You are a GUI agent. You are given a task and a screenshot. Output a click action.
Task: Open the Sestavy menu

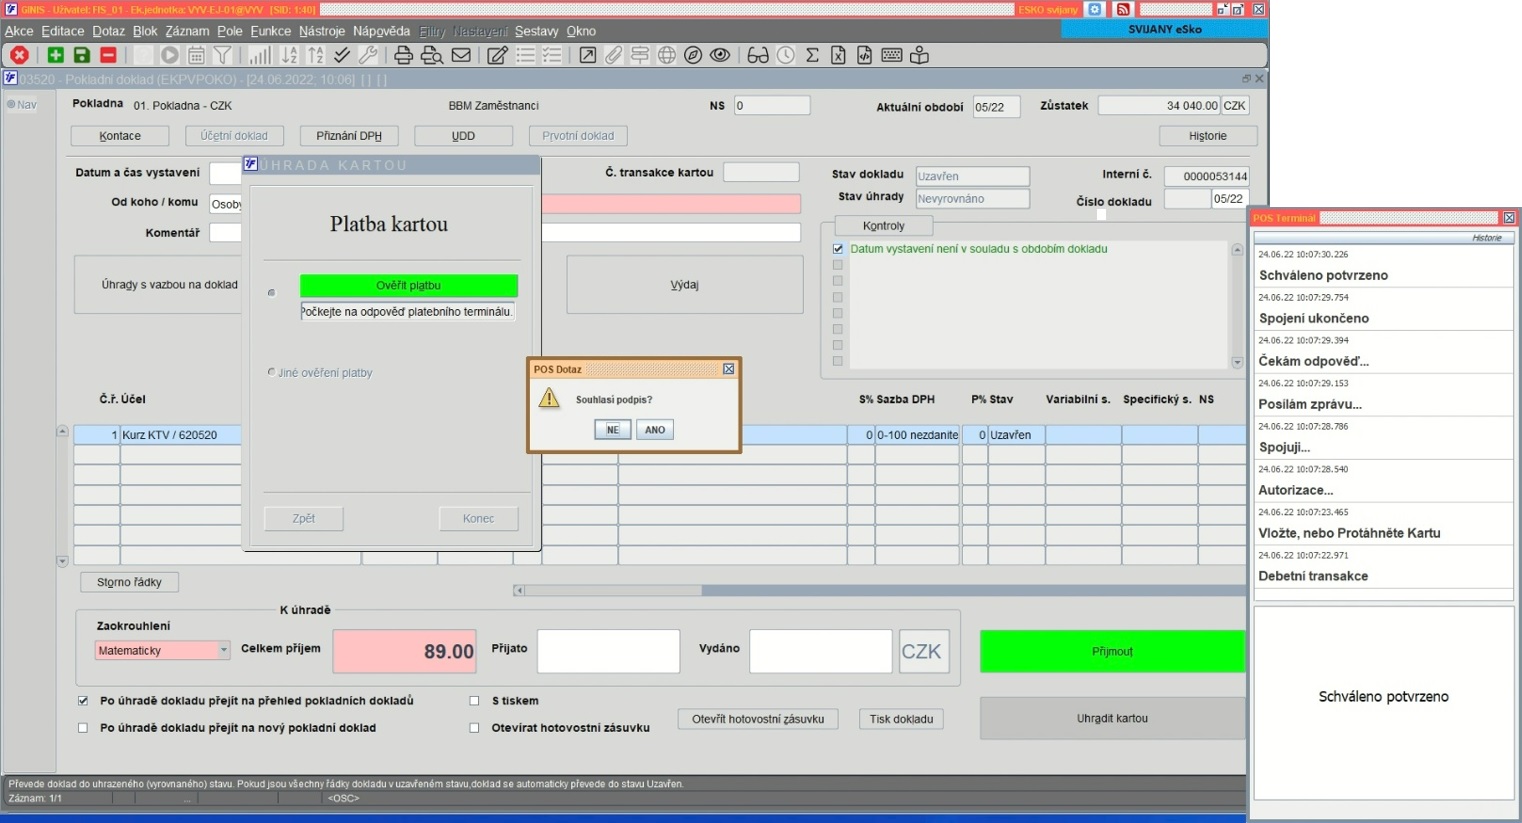[x=536, y=31]
